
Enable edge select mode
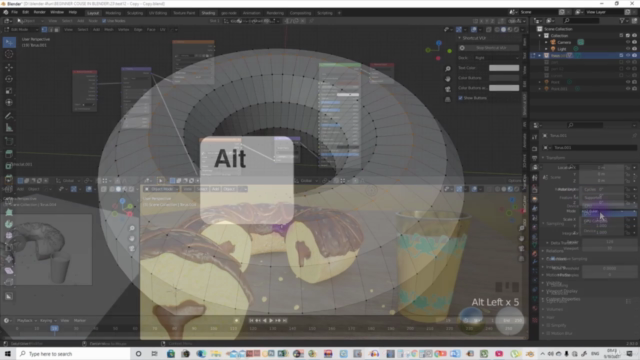51,29
